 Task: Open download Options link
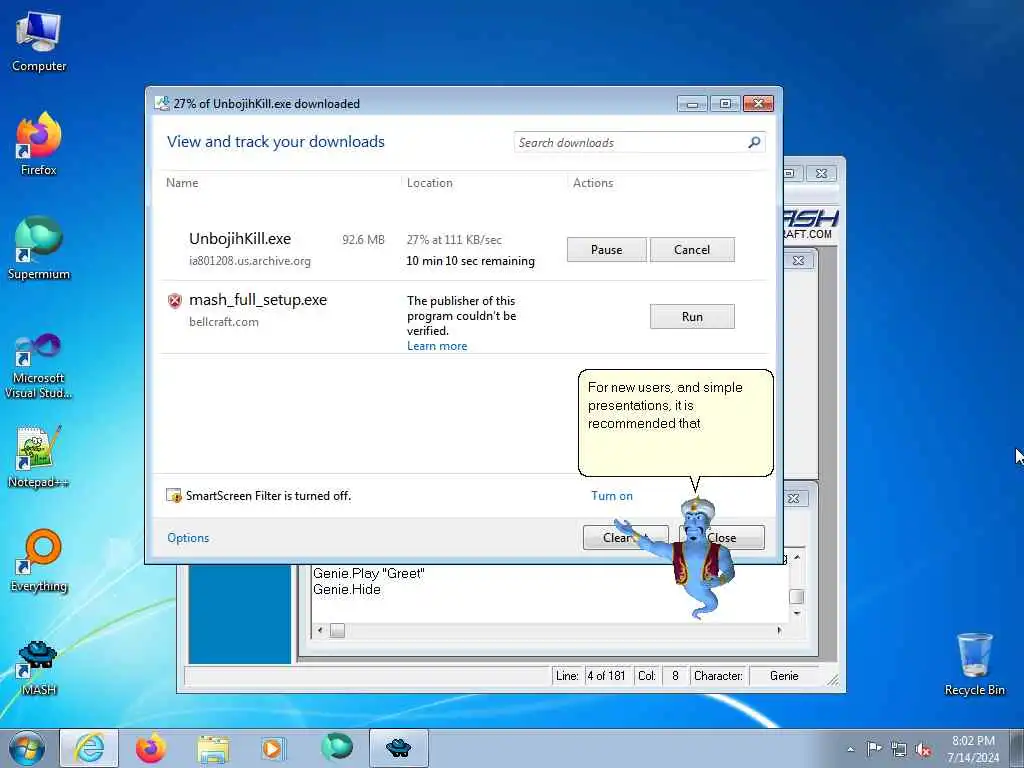click(x=188, y=537)
